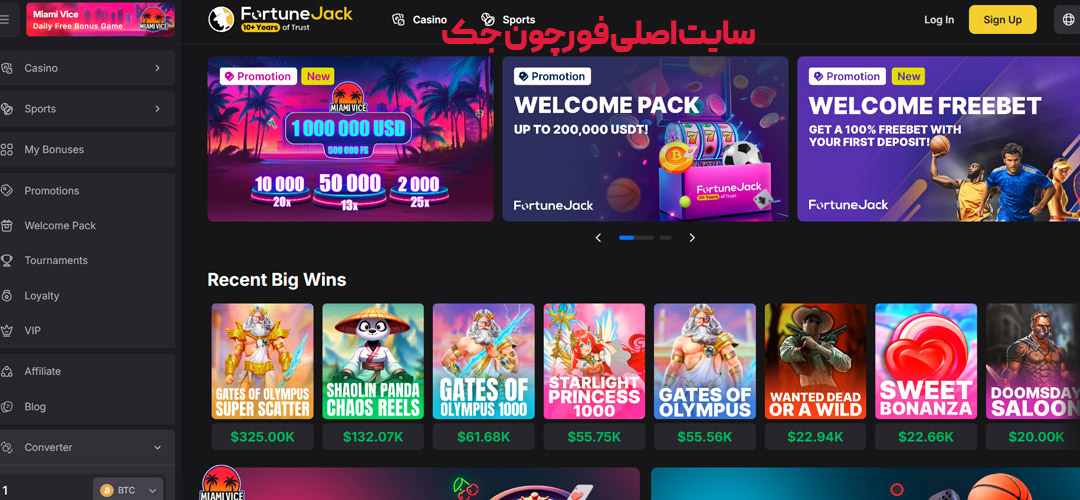Viewport: 1080px width, 500px height.
Task: Click the VIP crown icon
Action: [7, 331]
